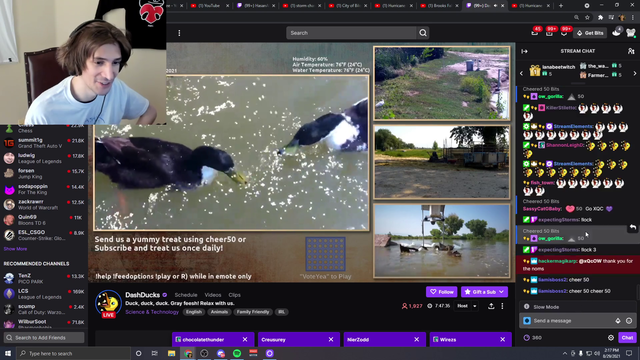Open the Clips tab for DashDucks

pos(234,295)
